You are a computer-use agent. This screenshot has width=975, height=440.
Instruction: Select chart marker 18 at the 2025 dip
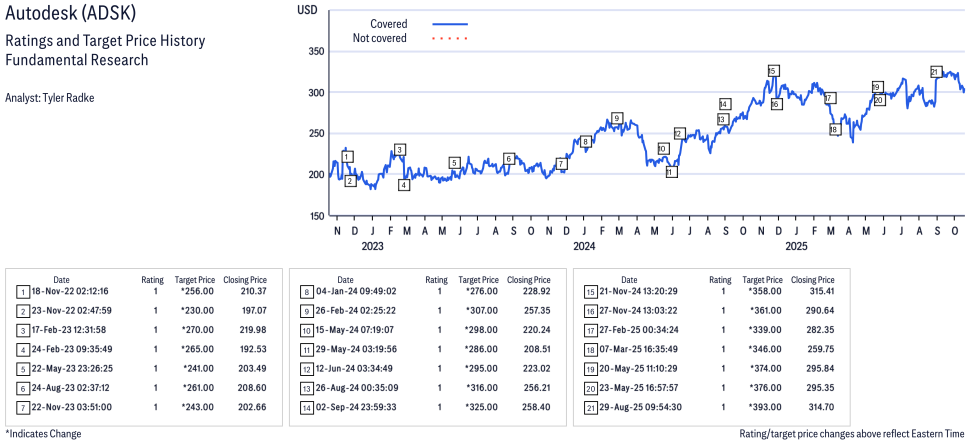(x=834, y=130)
